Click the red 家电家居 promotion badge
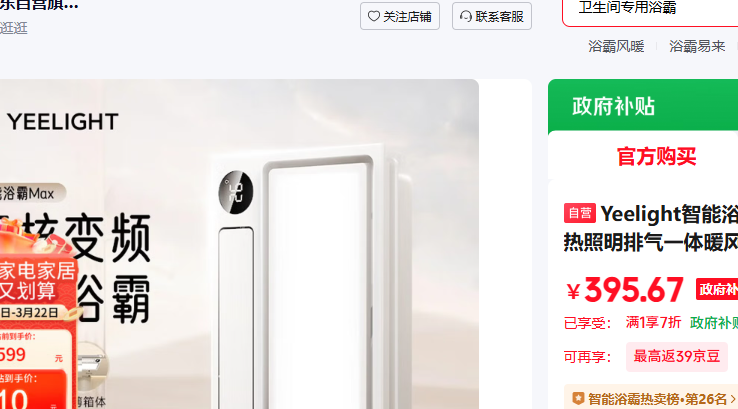Screen dimensions: 738x409 (38, 280)
